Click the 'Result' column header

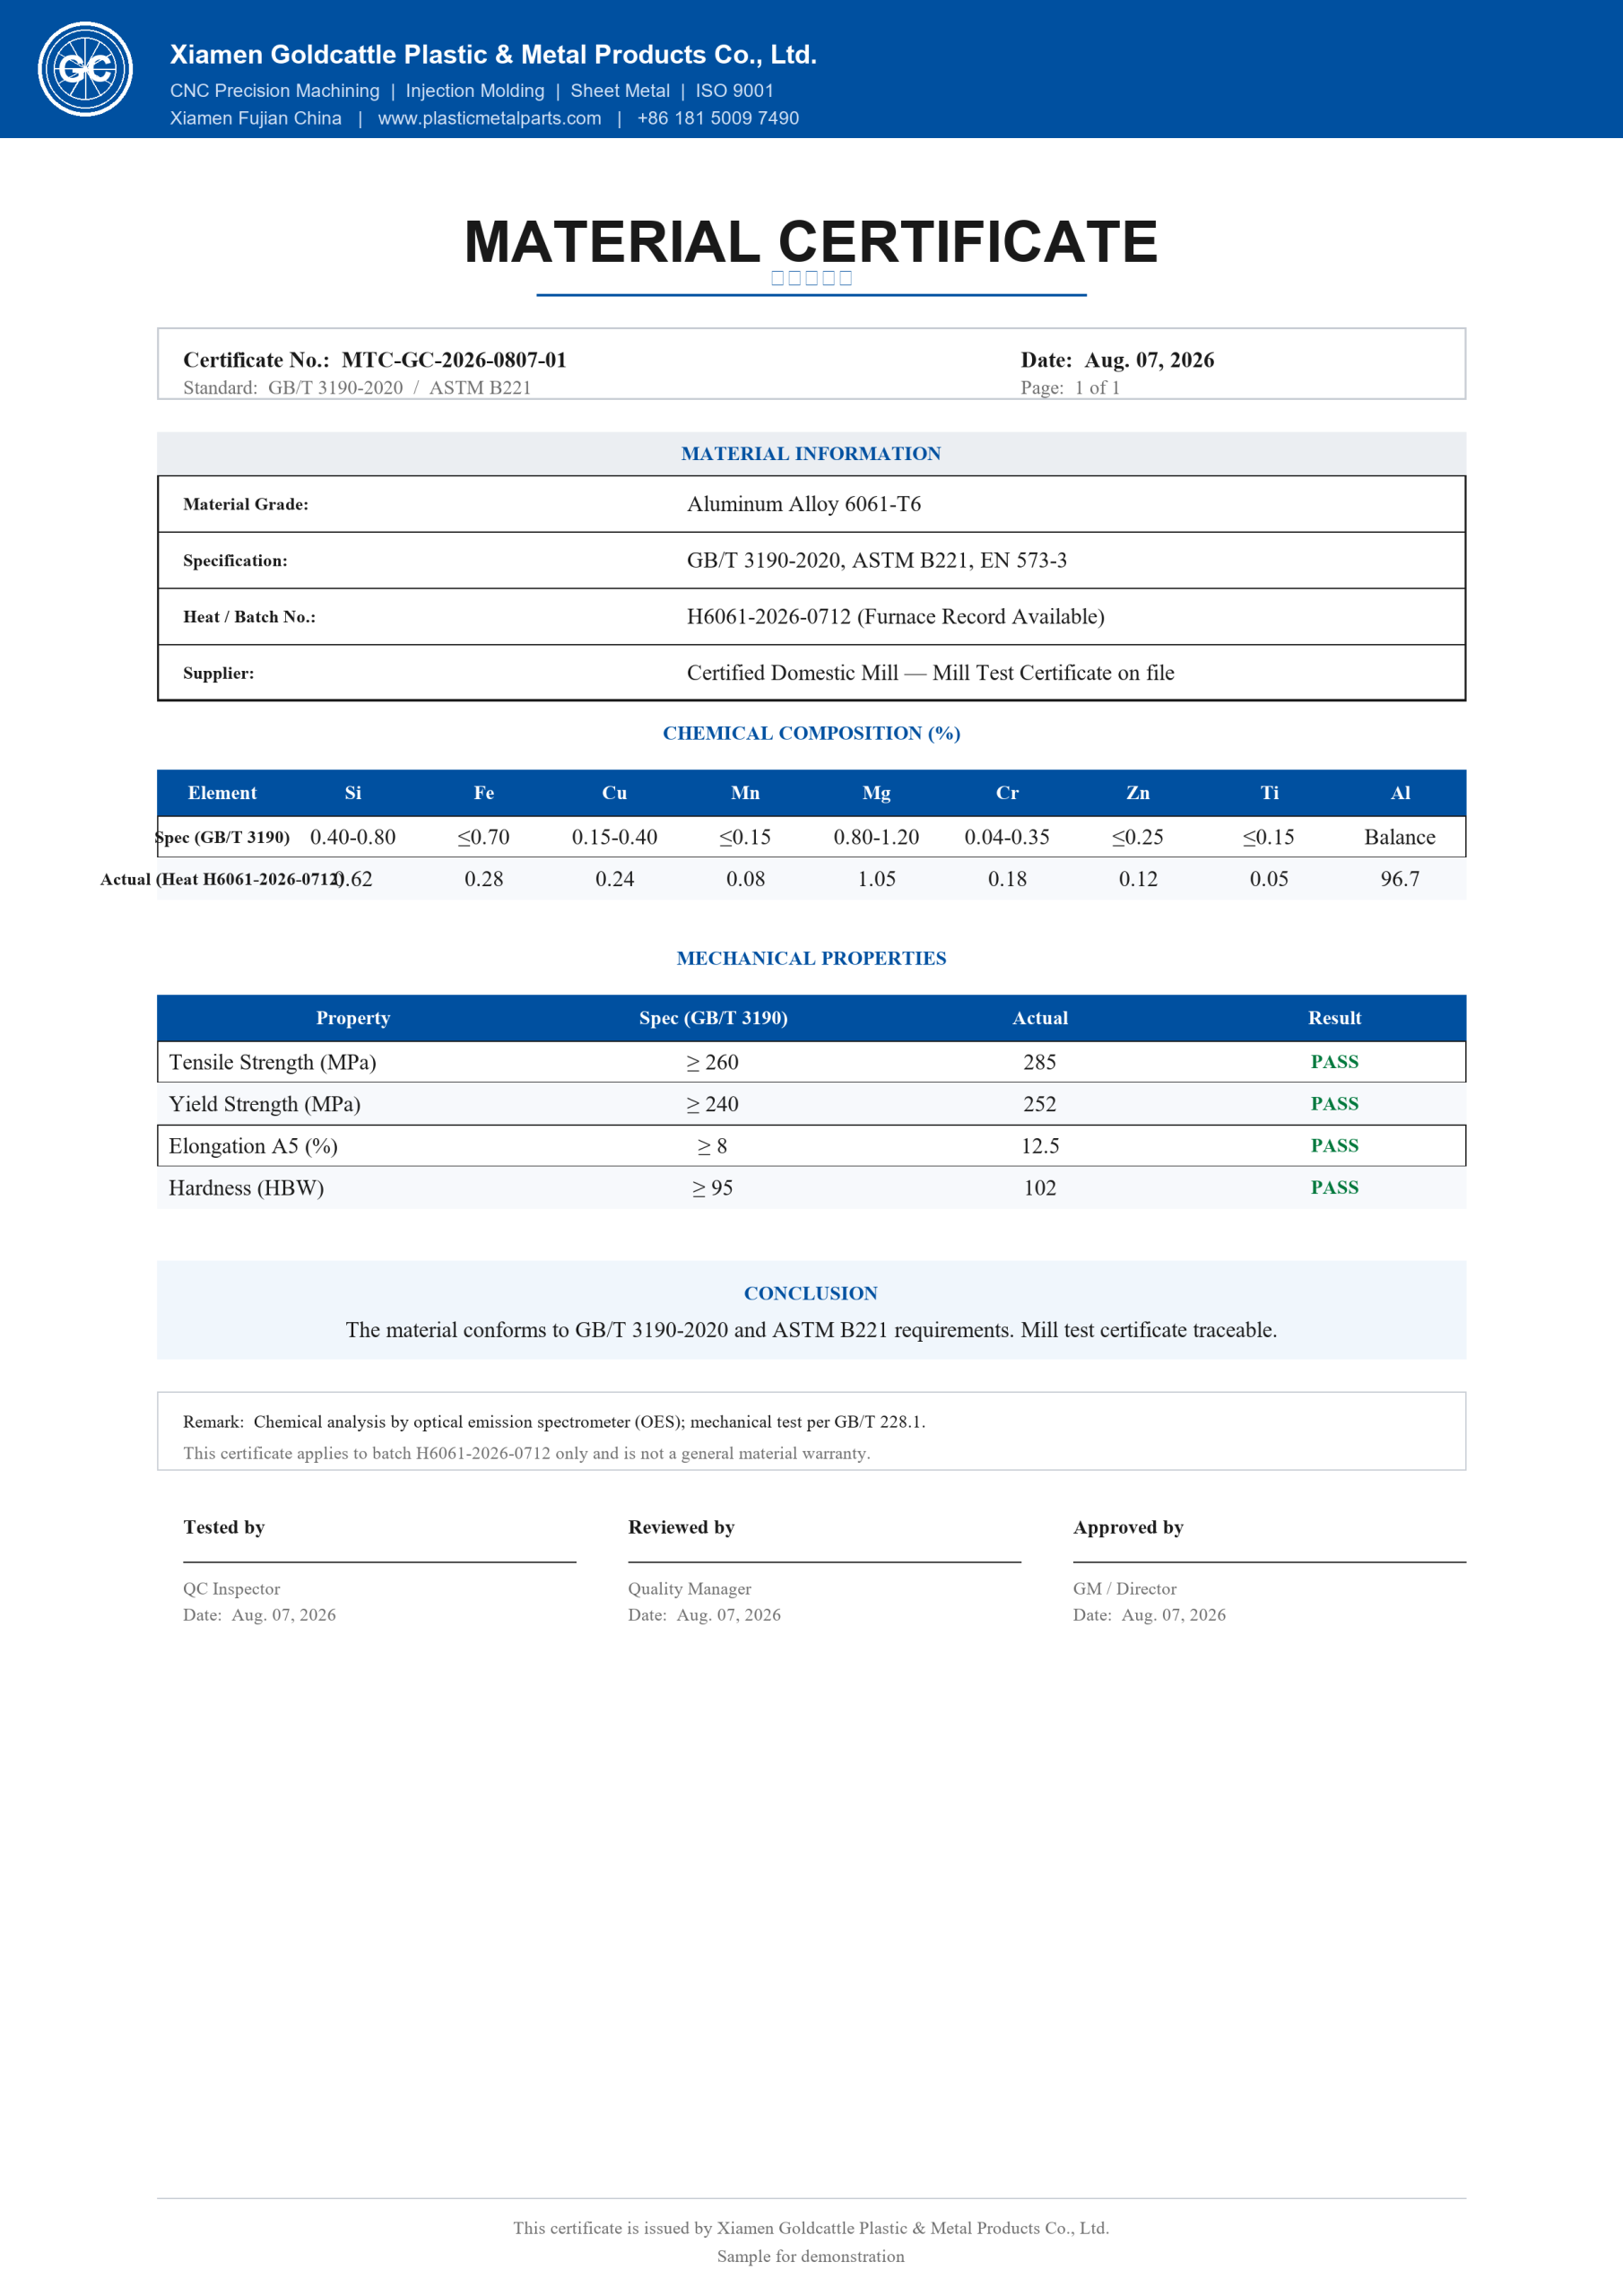pos(1335,1018)
